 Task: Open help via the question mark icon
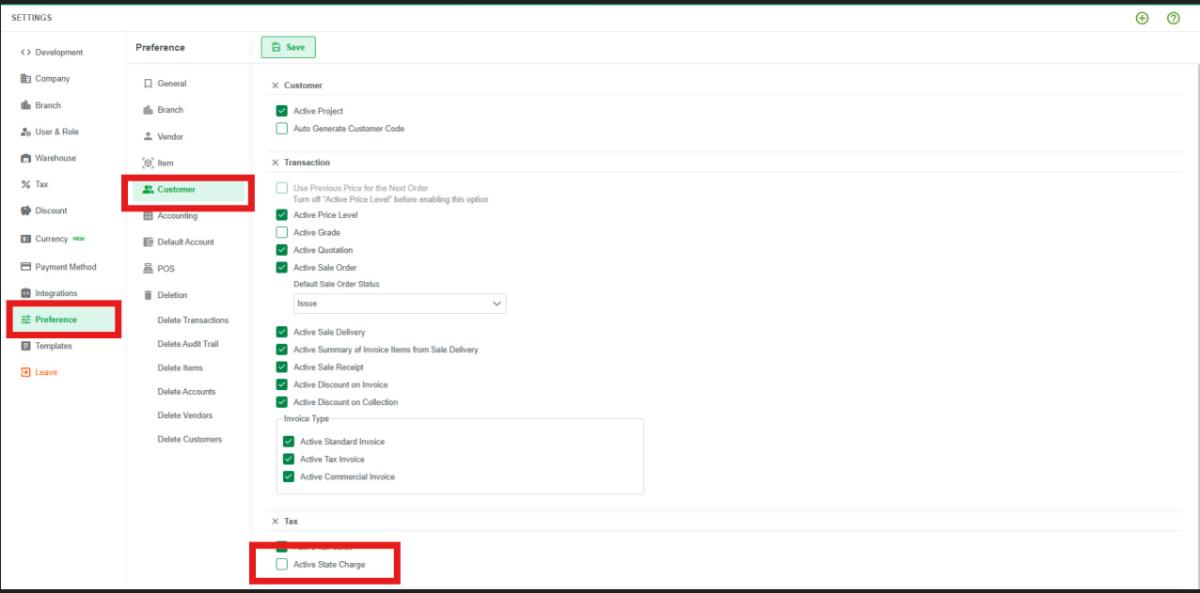1173,18
